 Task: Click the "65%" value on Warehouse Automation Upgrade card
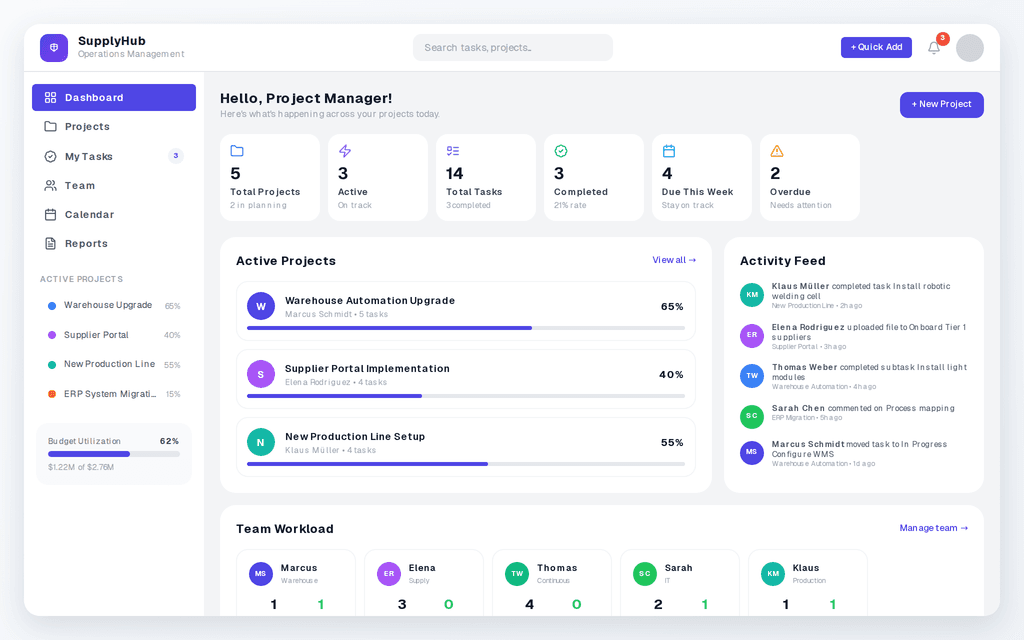(x=672, y=306)
